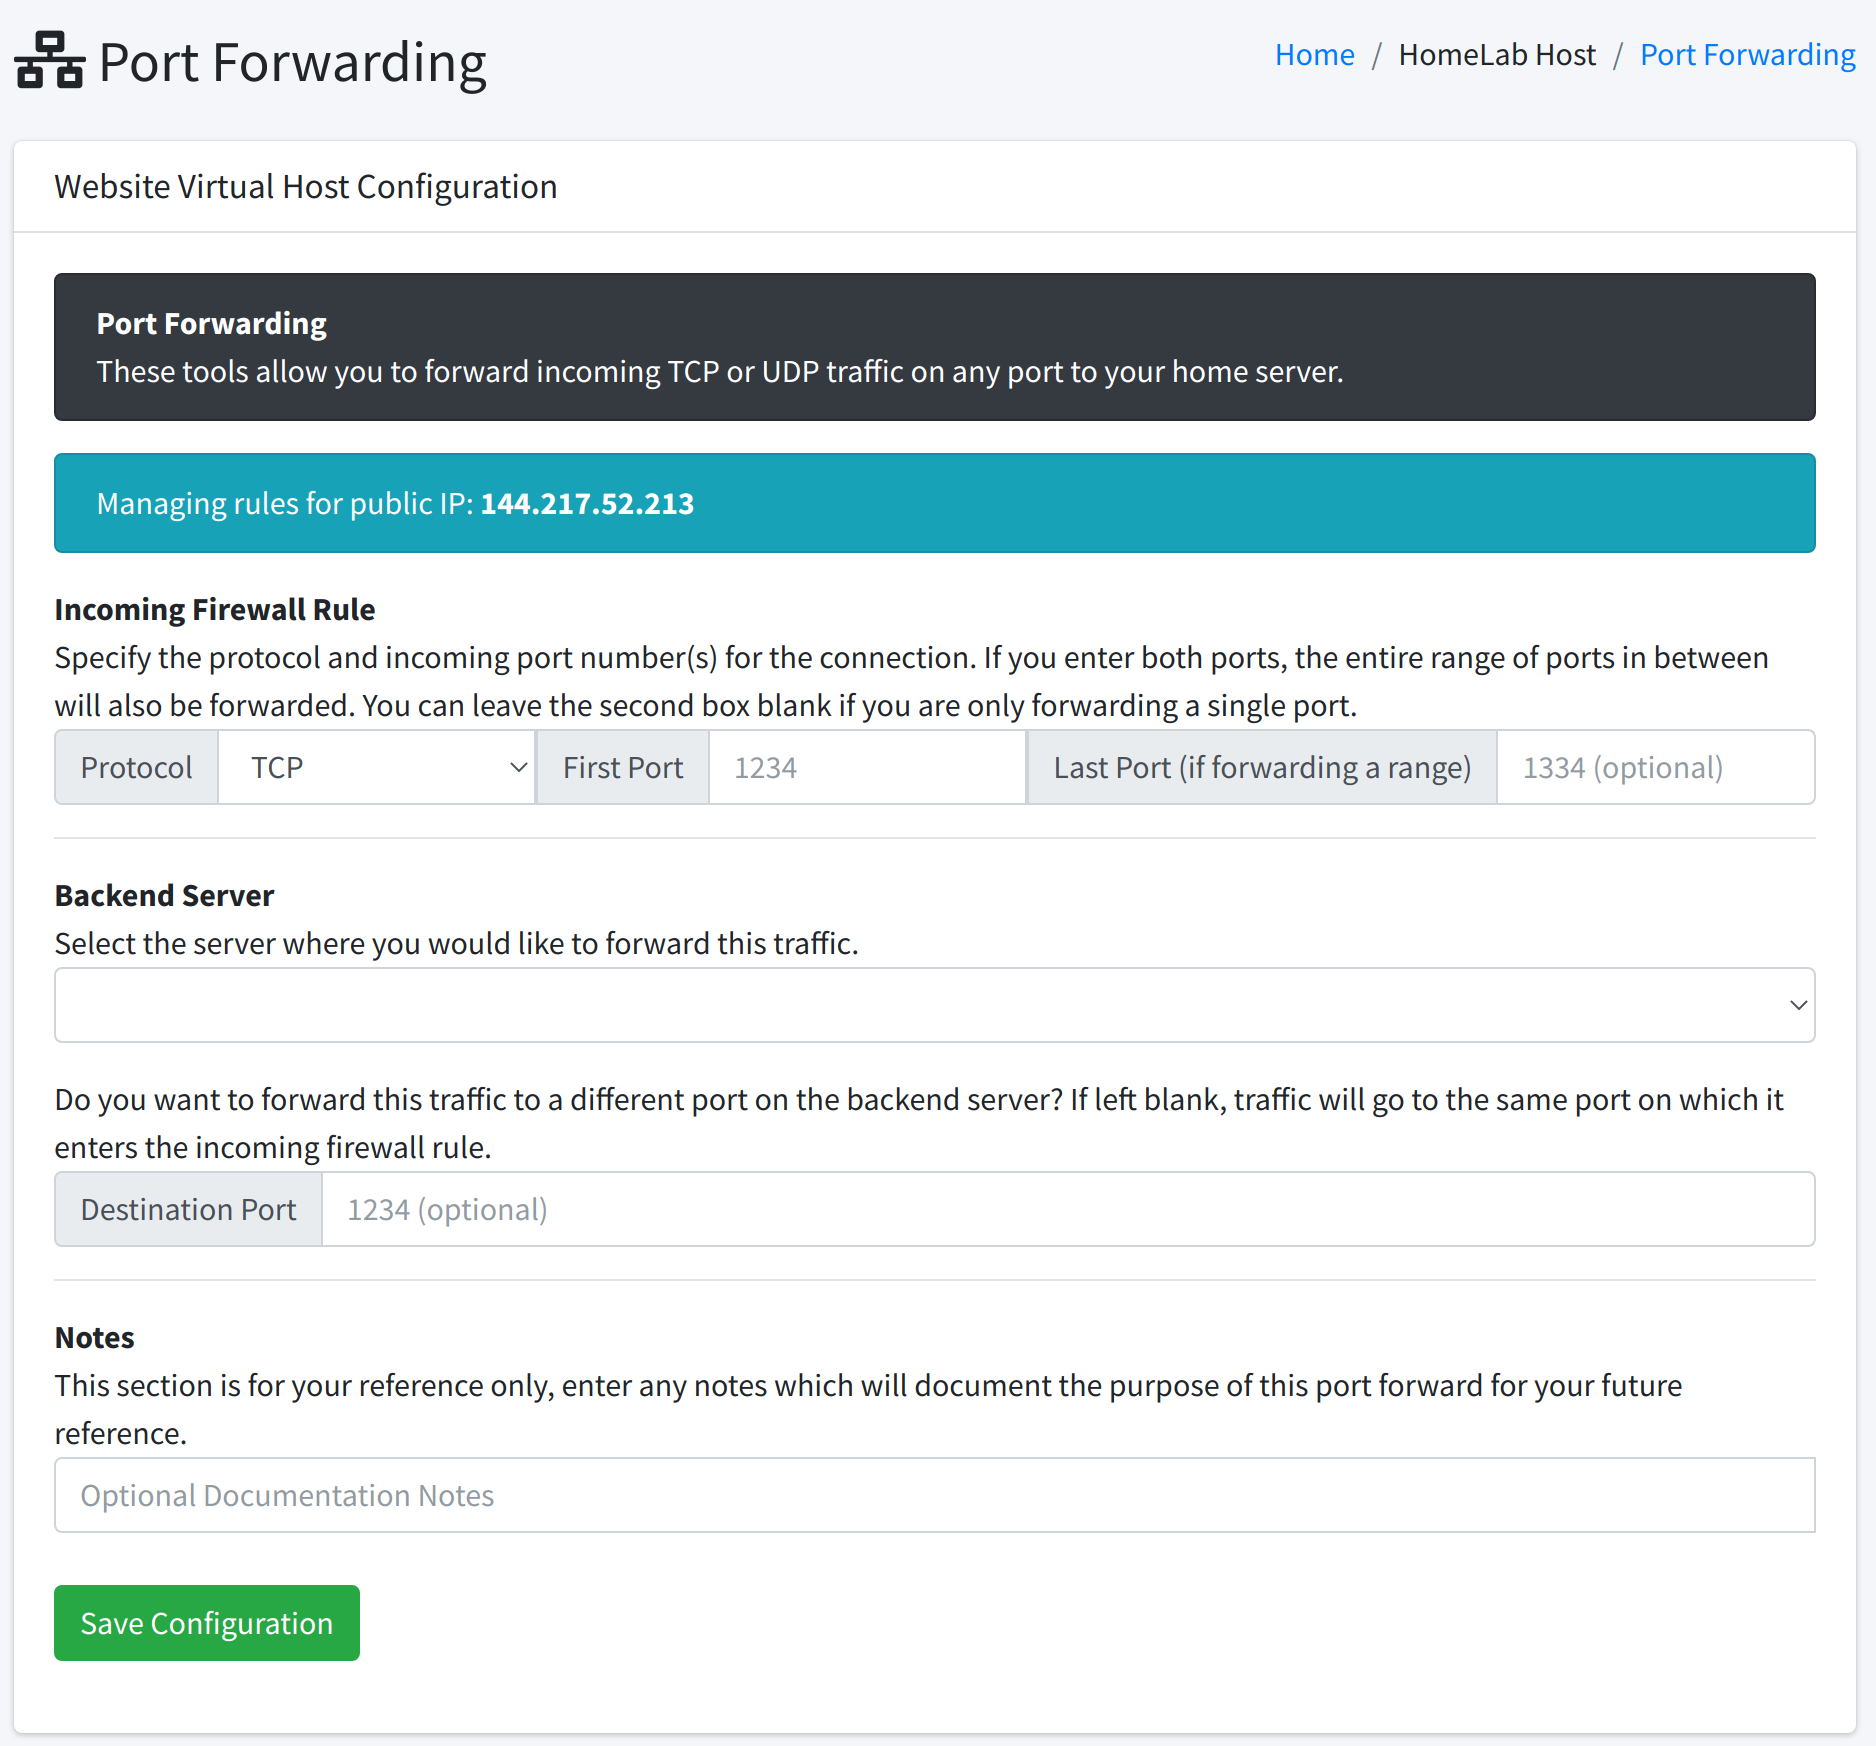1876x1746 pixels.
Task: Open the Protocol dropdown showing TCP
Action: [x=377, y=767]
